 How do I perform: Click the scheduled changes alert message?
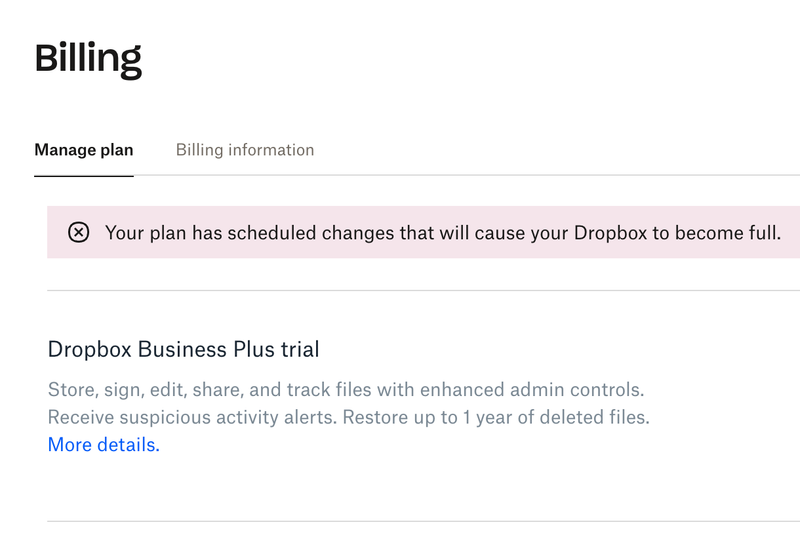pos(442,233)
